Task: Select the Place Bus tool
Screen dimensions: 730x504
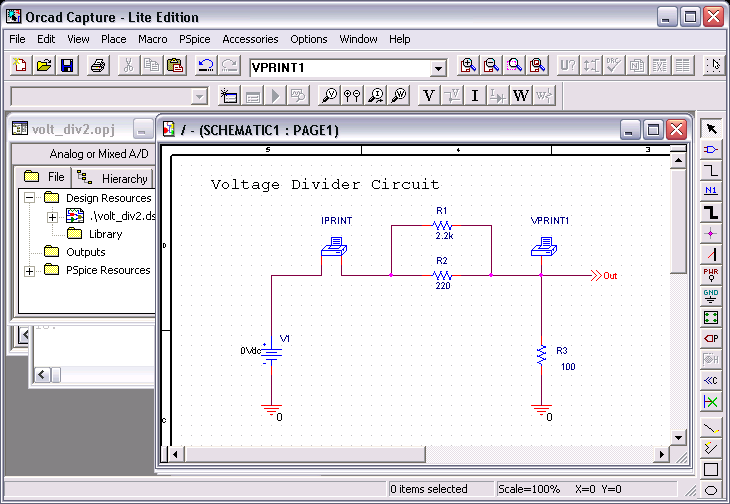Action: (711, 212)
